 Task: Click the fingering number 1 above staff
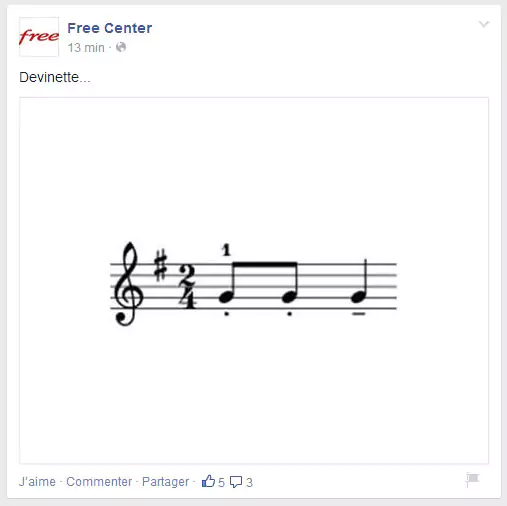(226, 250)
